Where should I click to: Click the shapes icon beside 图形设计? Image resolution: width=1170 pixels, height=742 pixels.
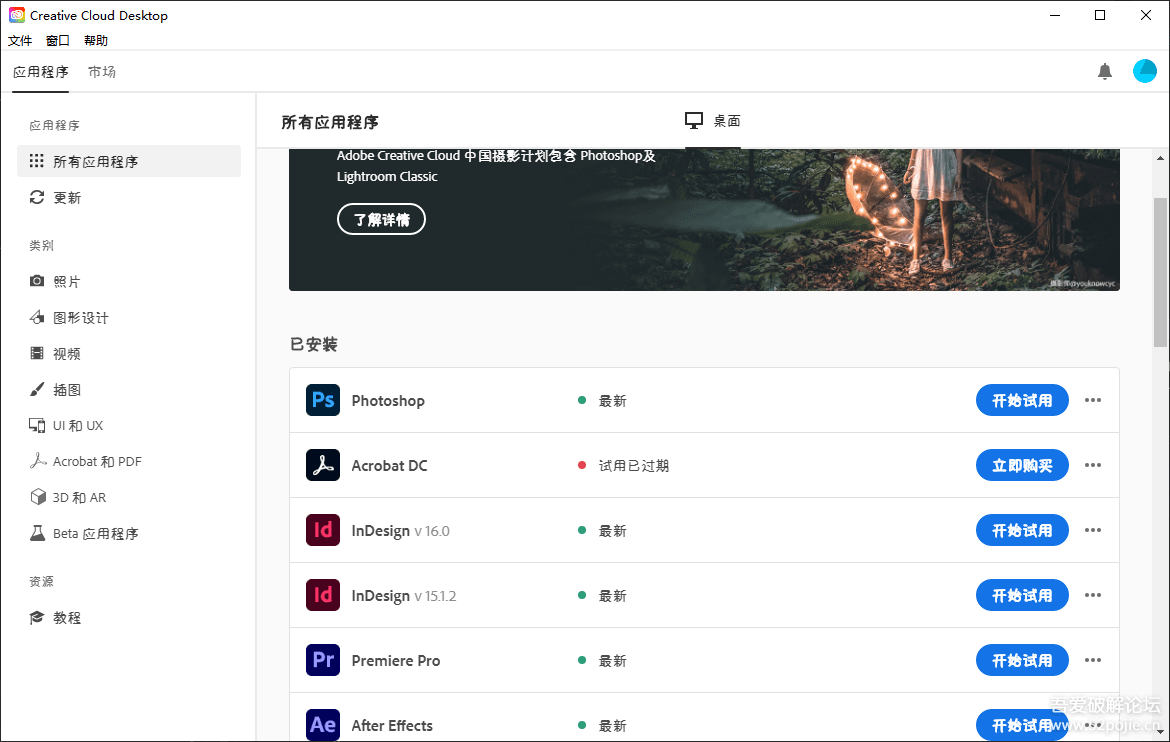37,317
